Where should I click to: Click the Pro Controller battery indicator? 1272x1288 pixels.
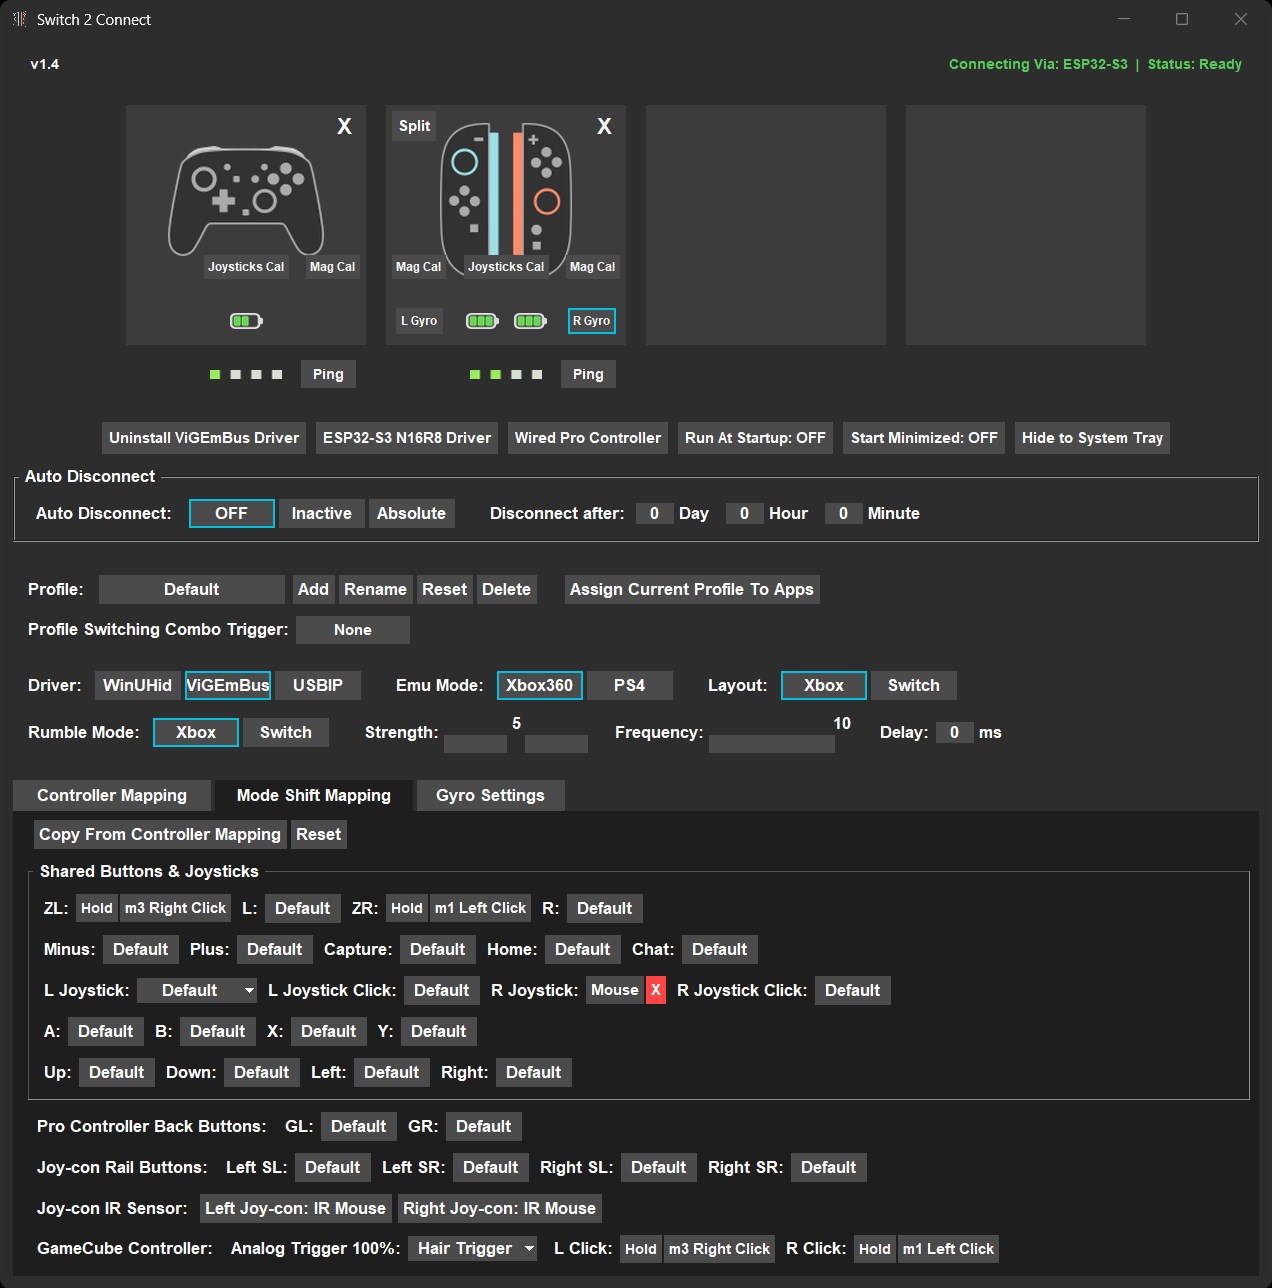click(x=246, y=321)
